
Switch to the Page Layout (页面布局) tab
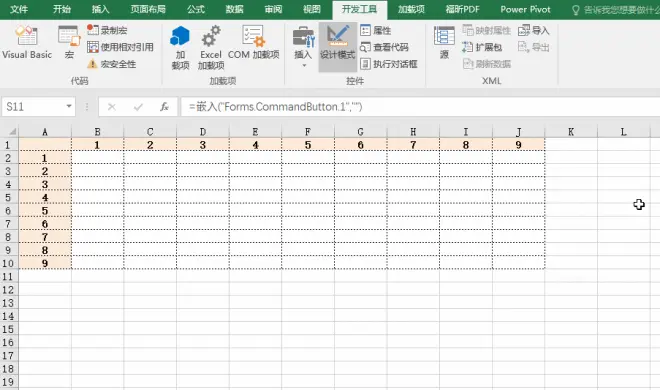click(148, 9)
